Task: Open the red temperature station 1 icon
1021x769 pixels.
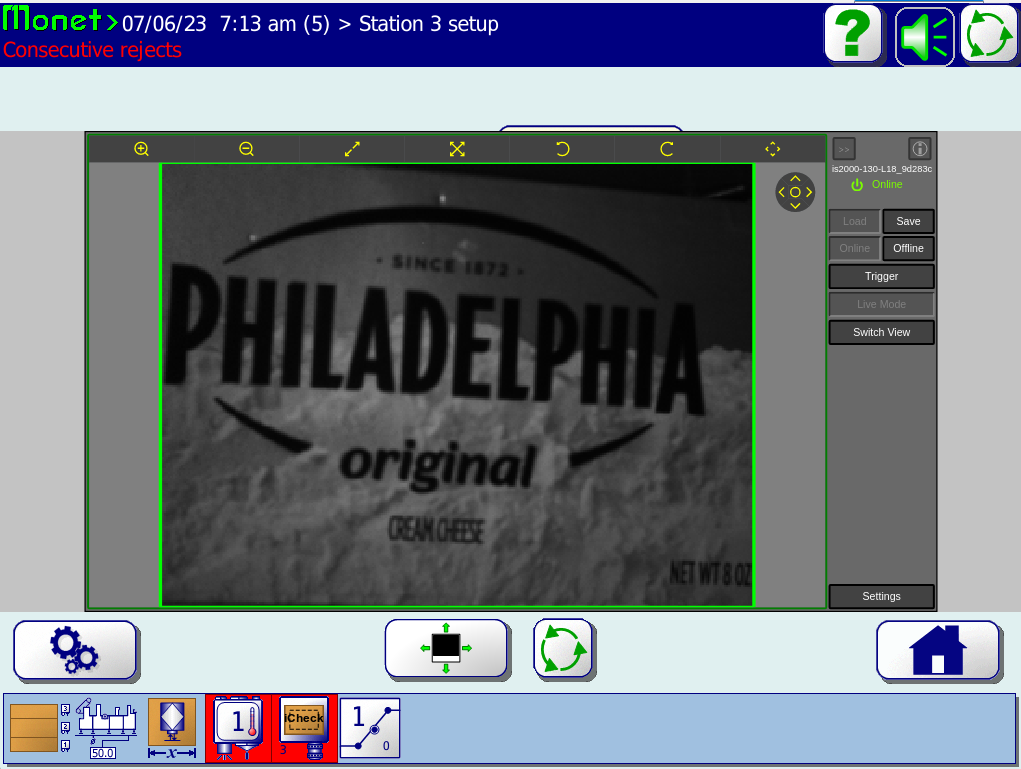Action: (238, 728)
